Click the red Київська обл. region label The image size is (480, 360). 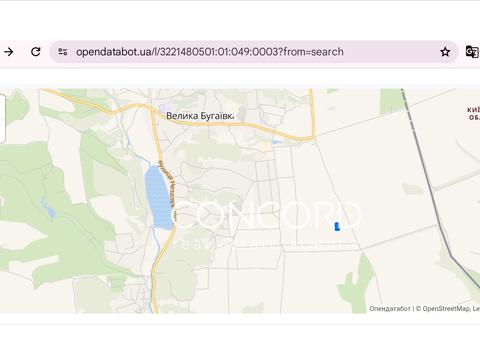click(473, 113)
